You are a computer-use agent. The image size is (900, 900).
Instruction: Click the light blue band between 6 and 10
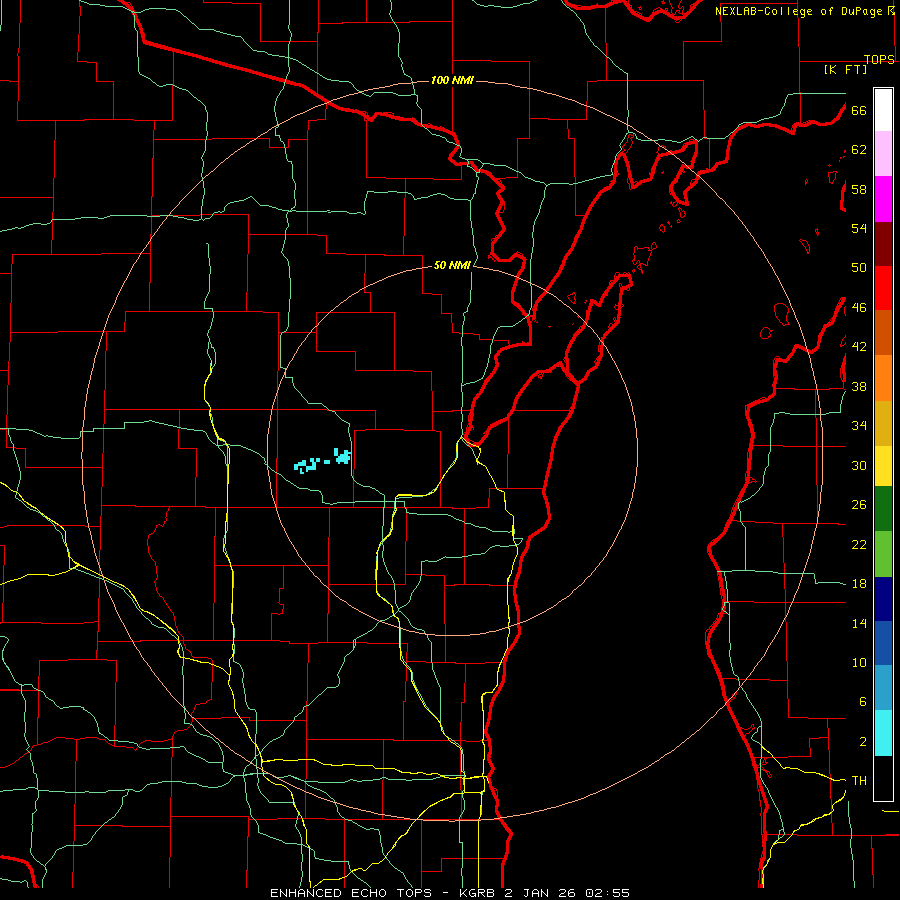883,688
